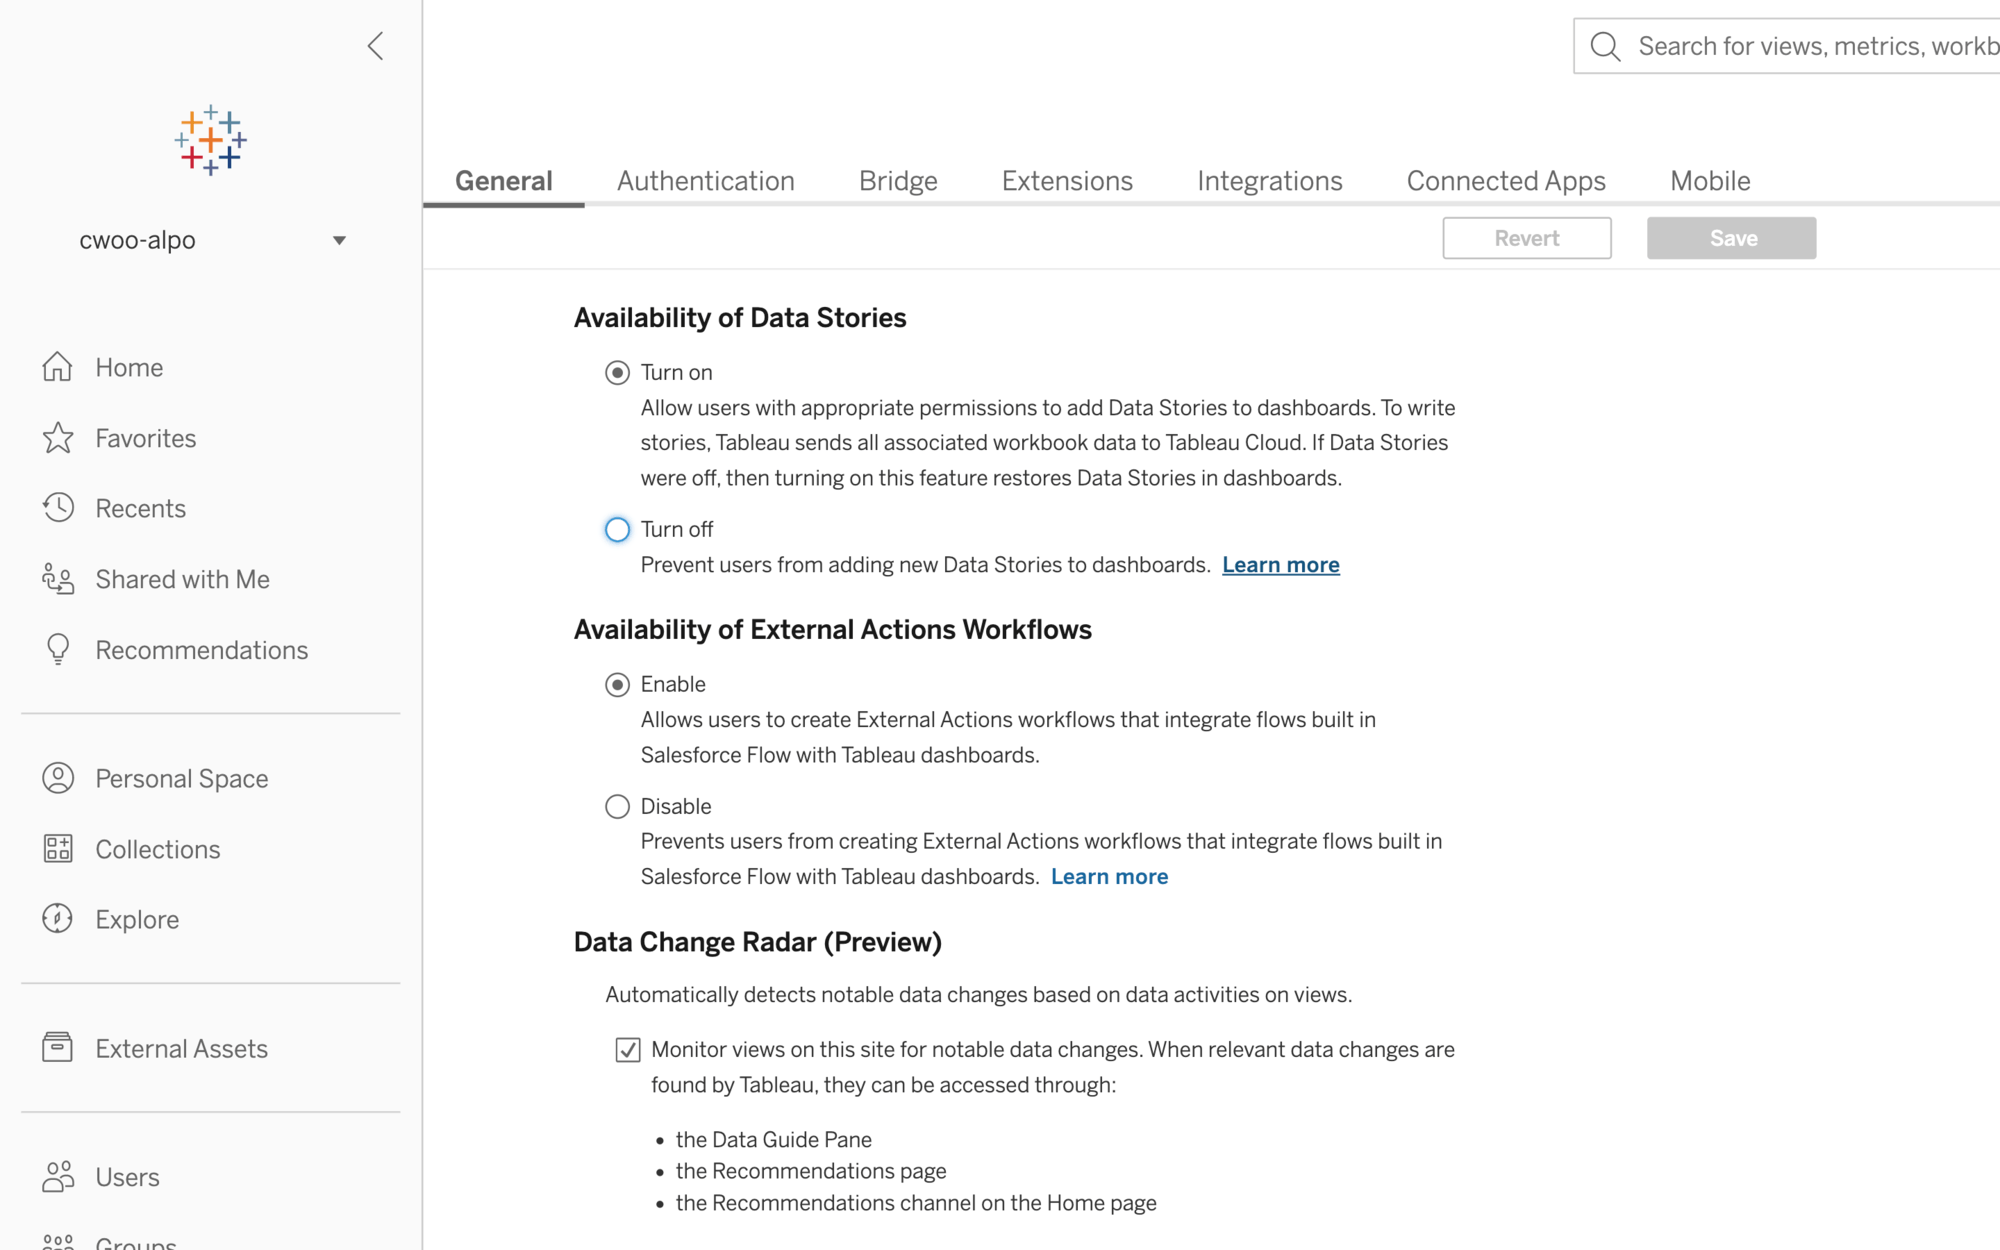Screen dimensions: 2000x1250
Task: Click the Recommendations lightbulb icon
Action: tap(58, 650)
